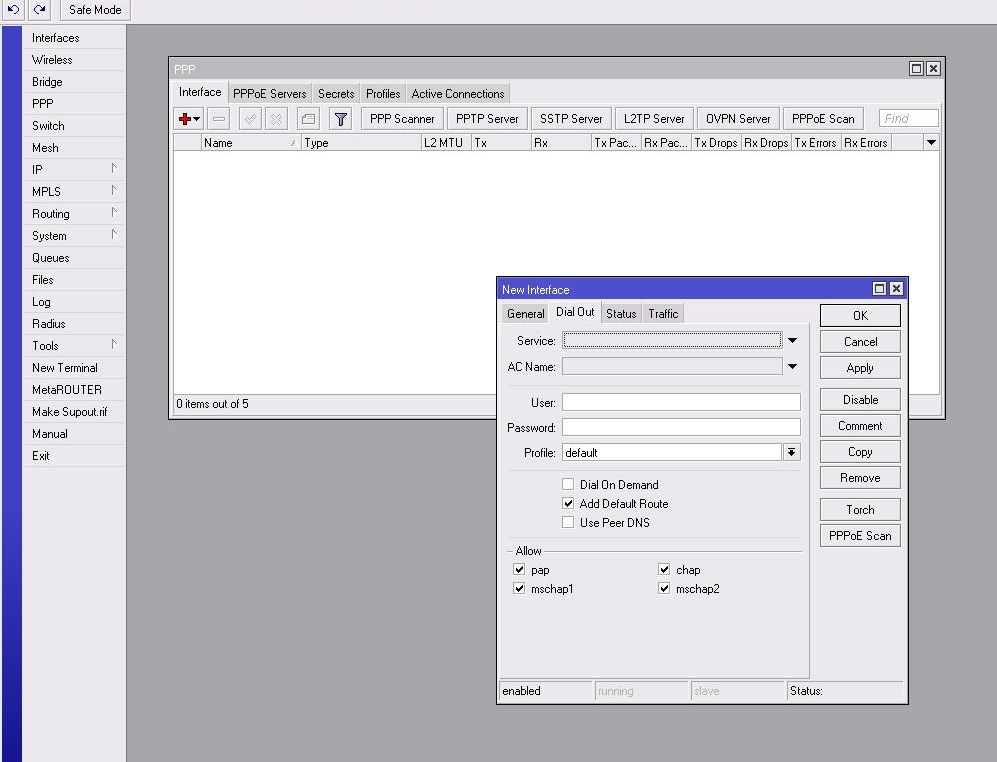Maximize the PPP window
Image resolution: width=997 pixels, height=762 pixels.
click(x=916, y=69)
